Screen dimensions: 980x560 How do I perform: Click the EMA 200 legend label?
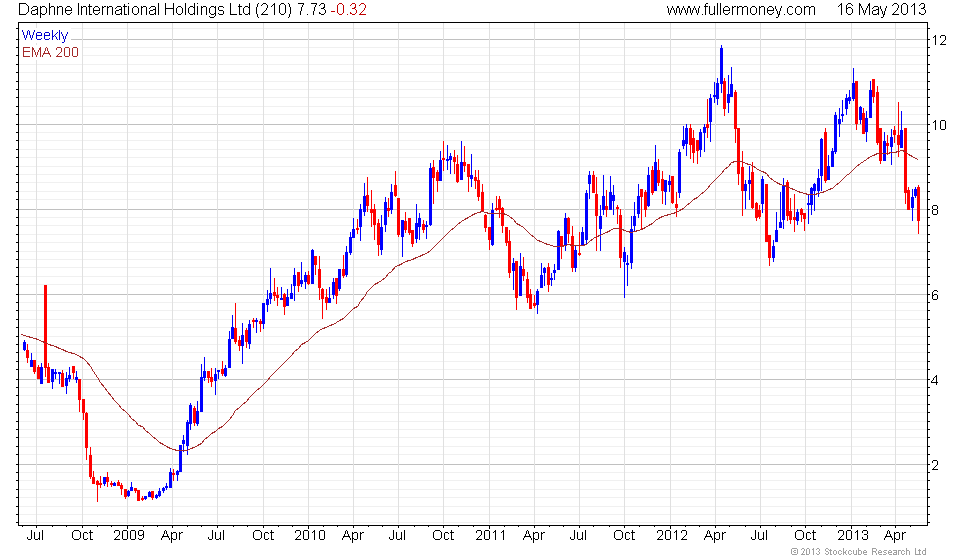coord(51,52)
